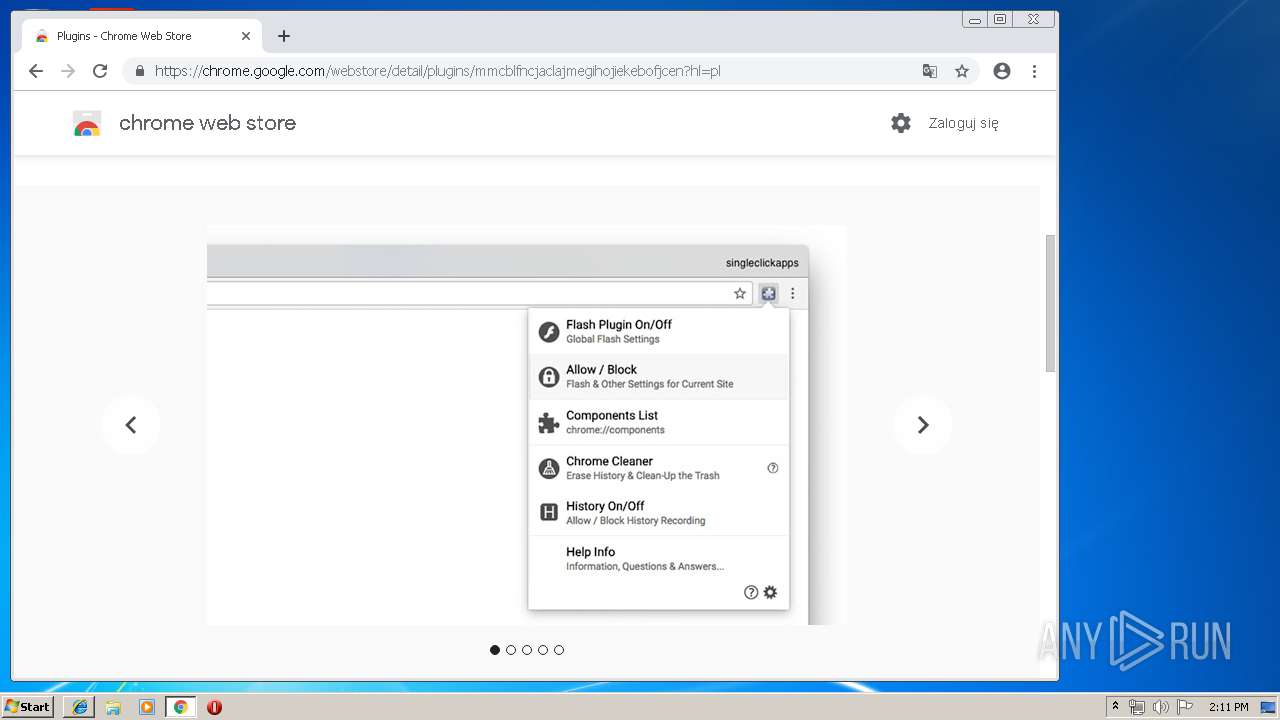Open the Windows Start menu
The image size is (1280, 720).
(x=28, y=706)
